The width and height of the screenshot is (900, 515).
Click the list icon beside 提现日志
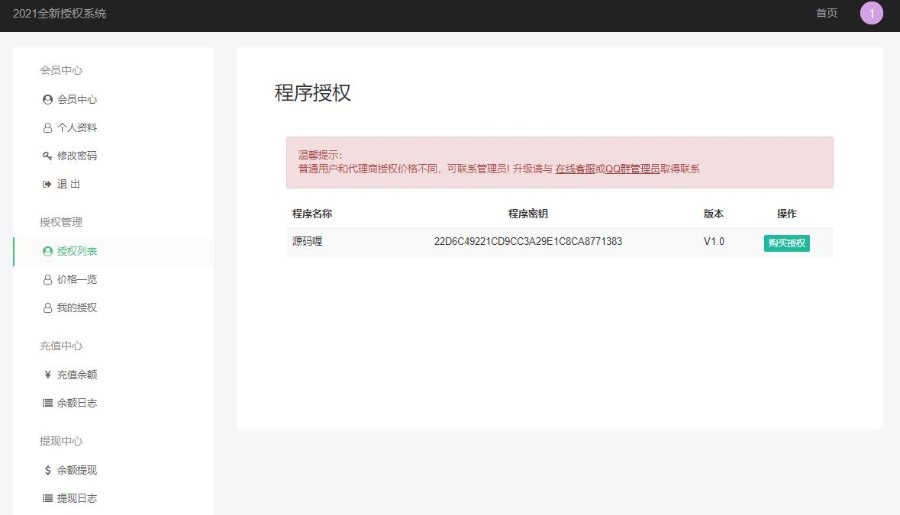pos(47,498)
